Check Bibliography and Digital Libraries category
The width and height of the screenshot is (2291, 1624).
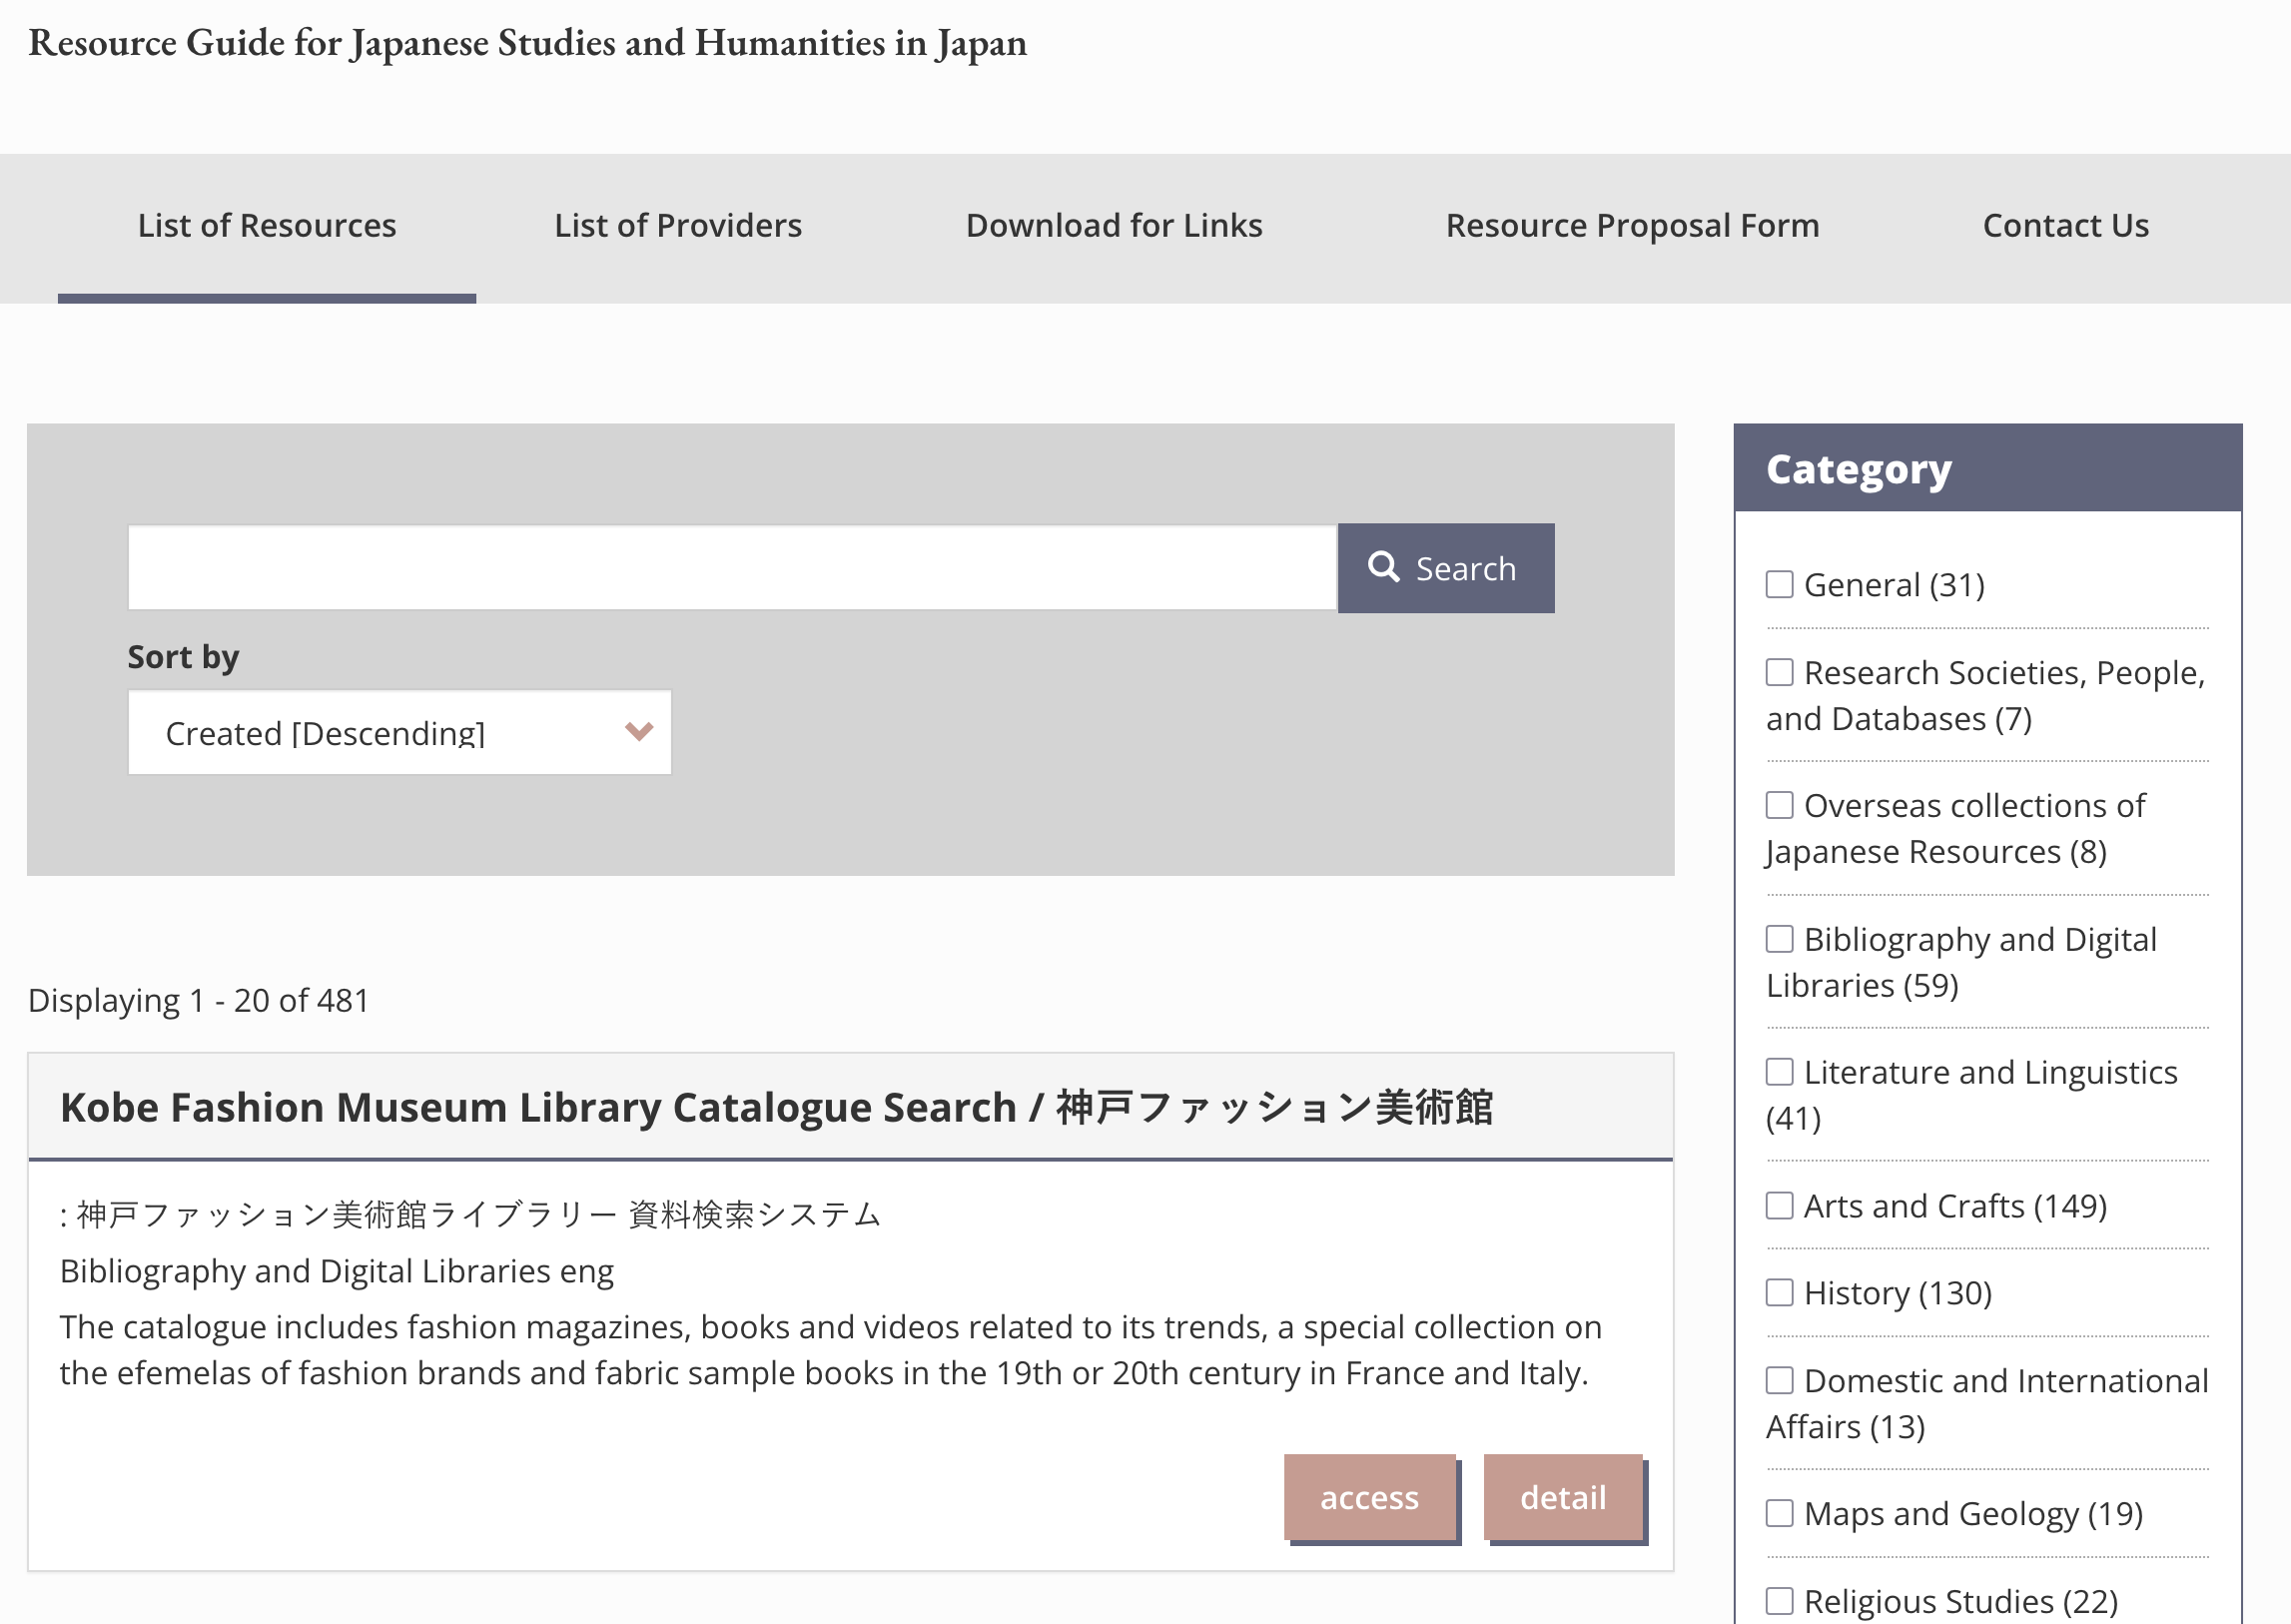click(x=1779, y=939)
